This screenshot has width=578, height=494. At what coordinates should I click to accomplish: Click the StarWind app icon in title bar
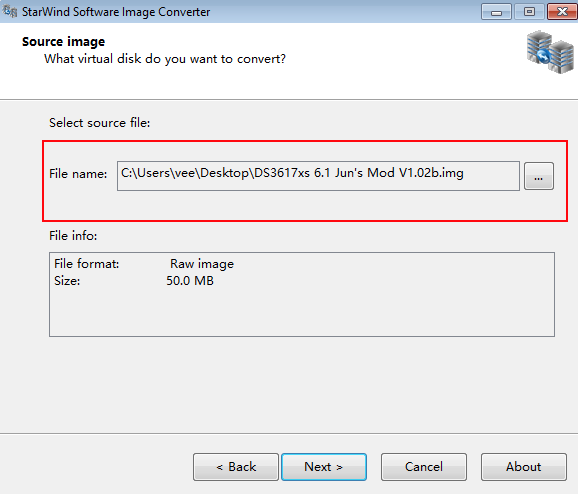10,11
